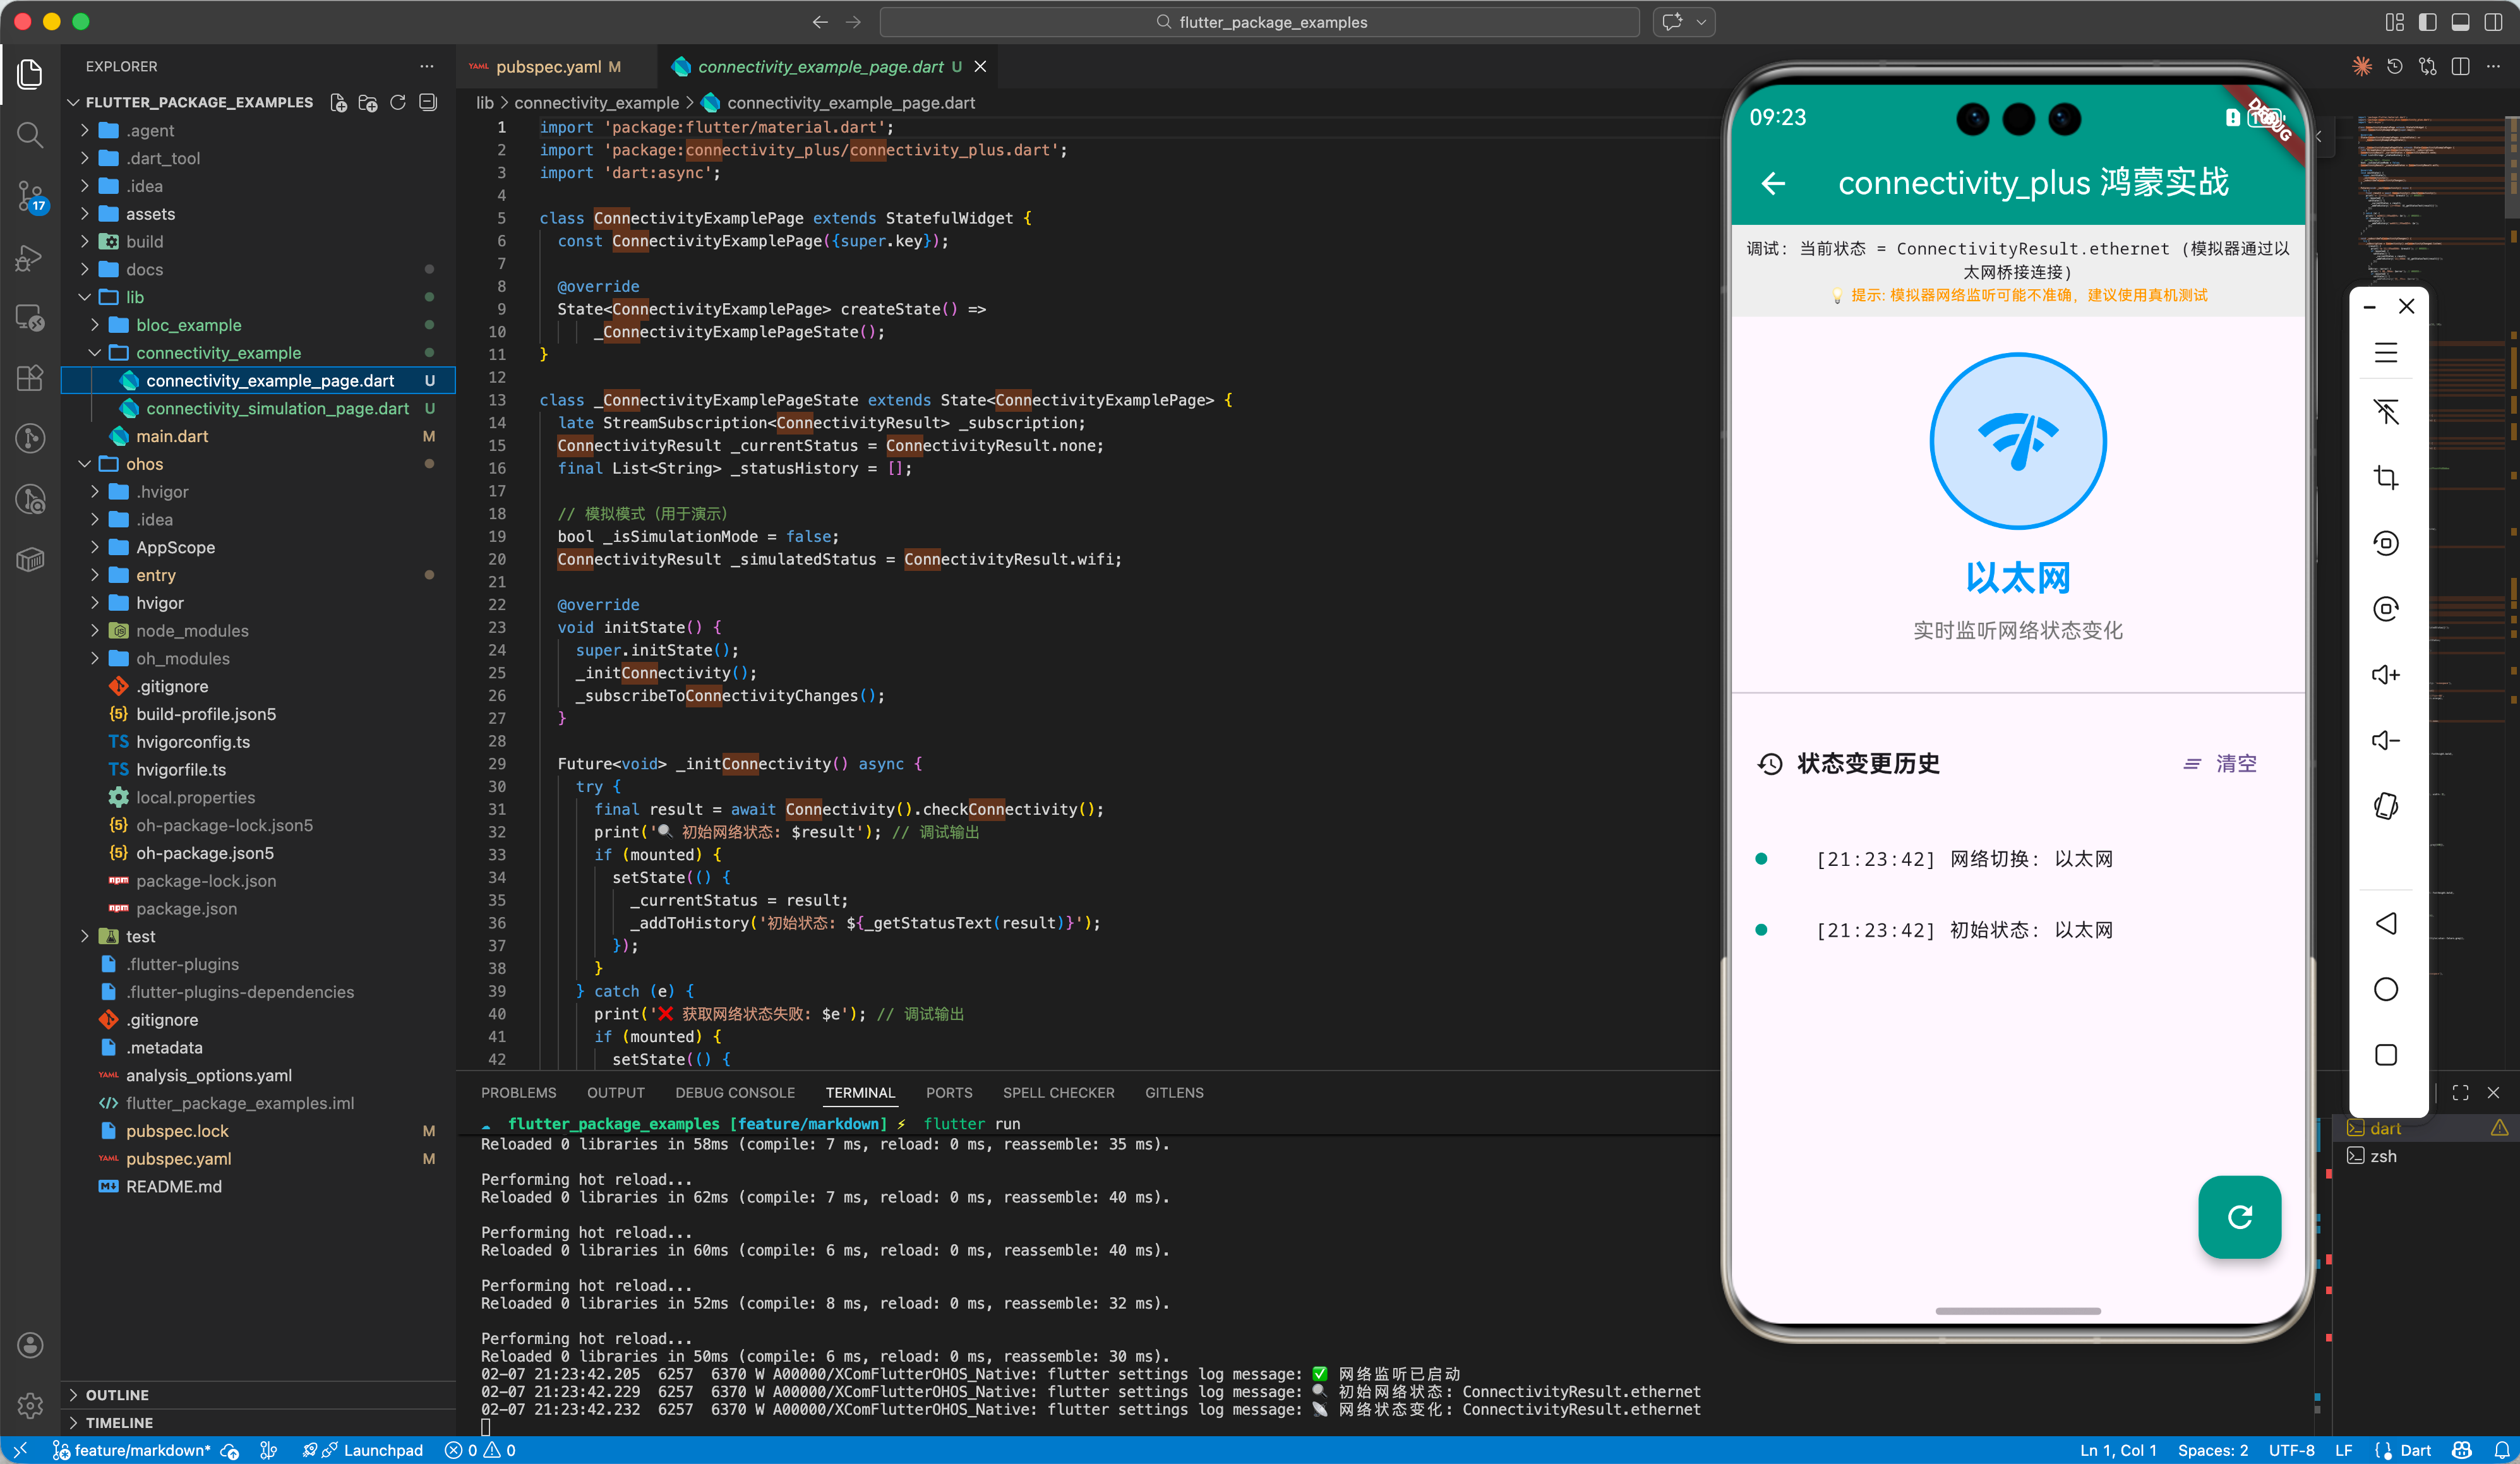Click the New File icon in explorer

point(339,102)
